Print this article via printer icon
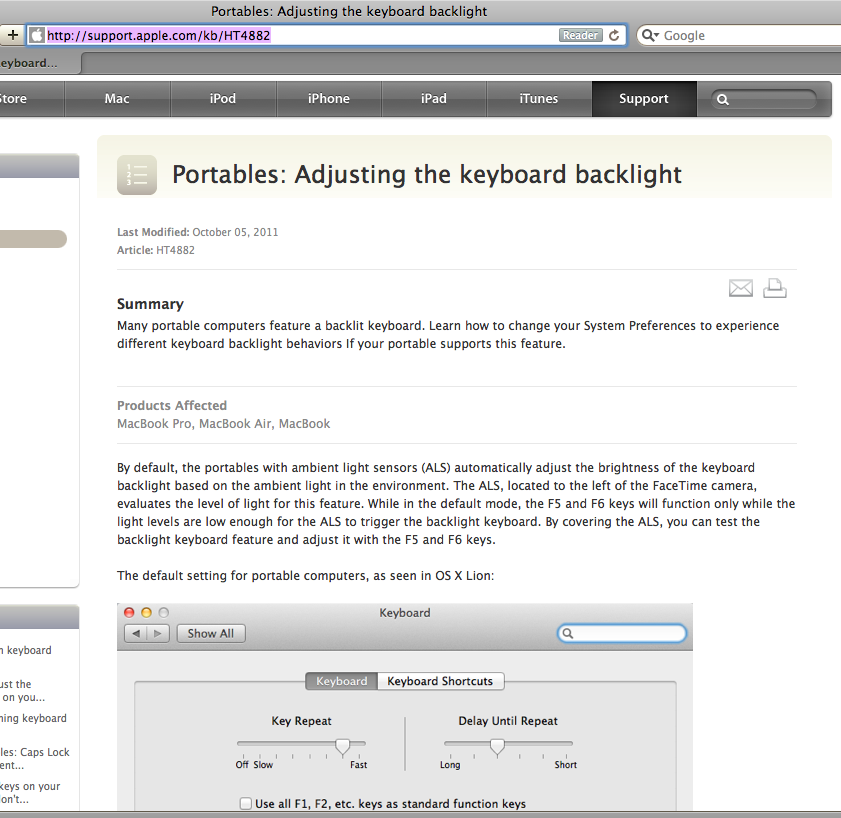This screenshot has width=841, height=818. pos(774,288)
